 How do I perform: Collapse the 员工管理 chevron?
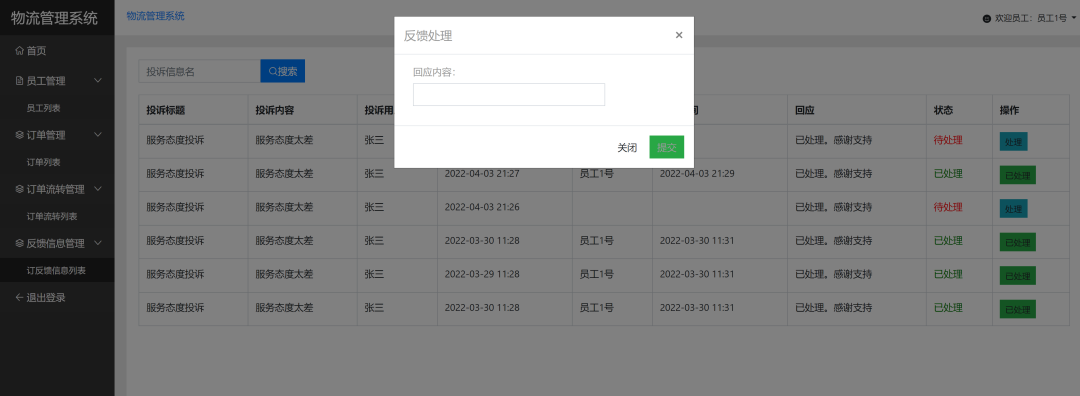click(x=98, y=81)
